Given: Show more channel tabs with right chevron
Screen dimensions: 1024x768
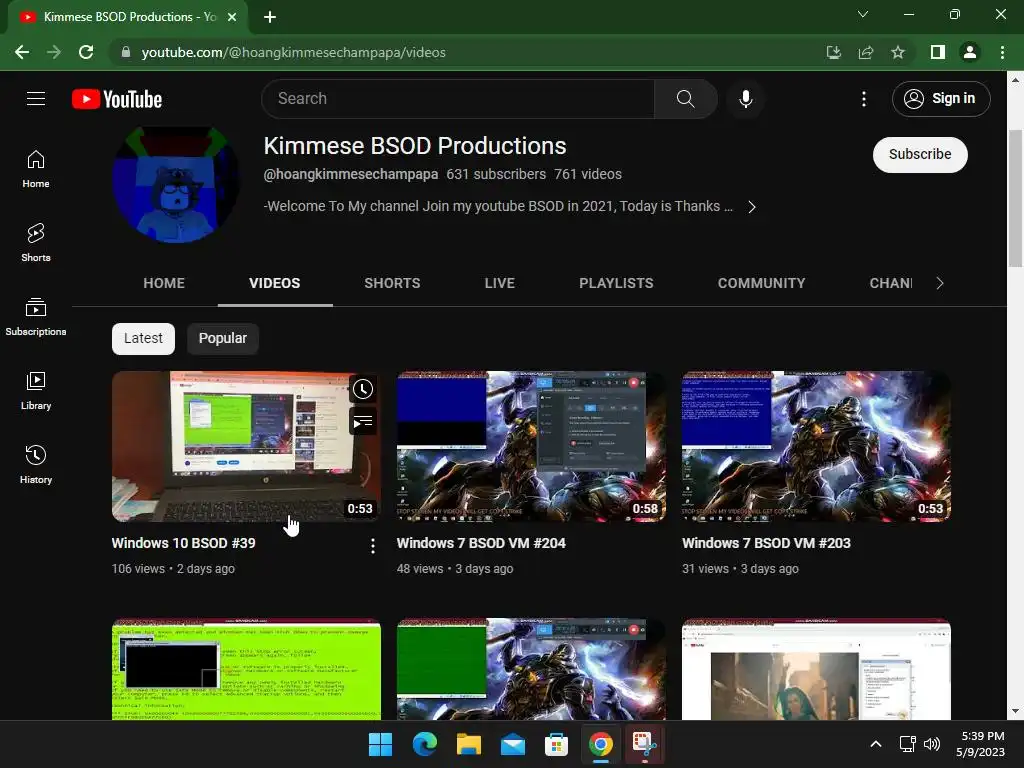Looking at the screenshot, I should tap(939, 283).
